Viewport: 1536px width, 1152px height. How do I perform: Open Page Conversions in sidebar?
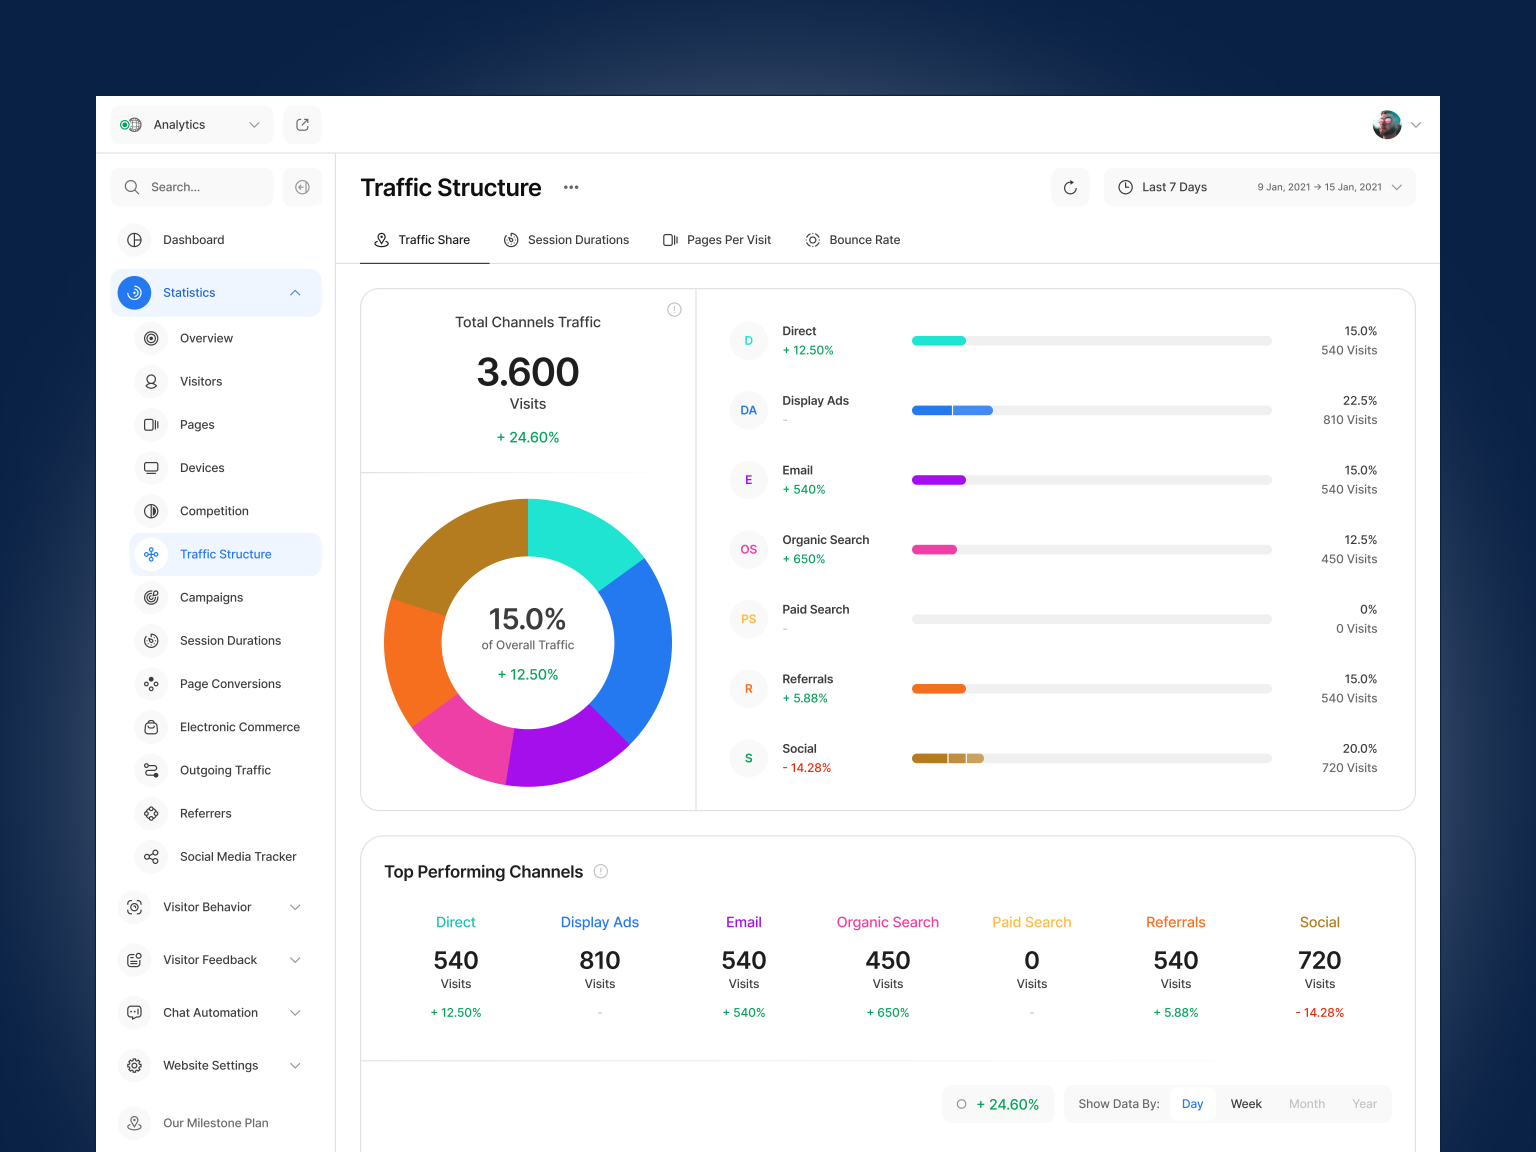click(230, 684)
